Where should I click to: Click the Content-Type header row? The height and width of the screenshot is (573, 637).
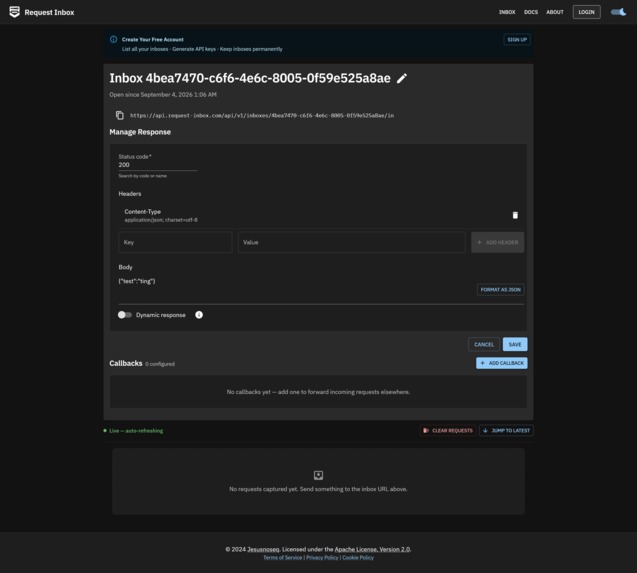coord(321,215)
